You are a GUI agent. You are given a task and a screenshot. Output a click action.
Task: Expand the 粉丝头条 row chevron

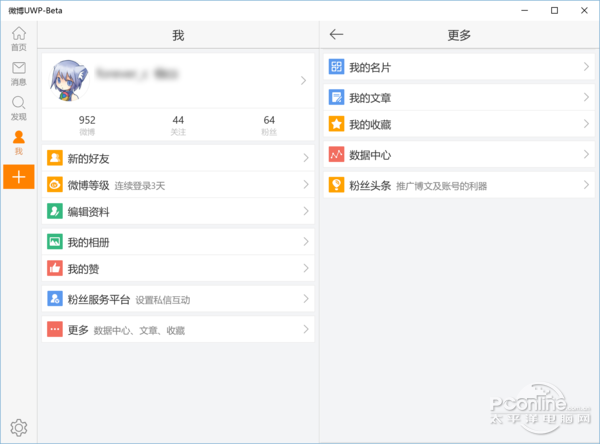586,185
